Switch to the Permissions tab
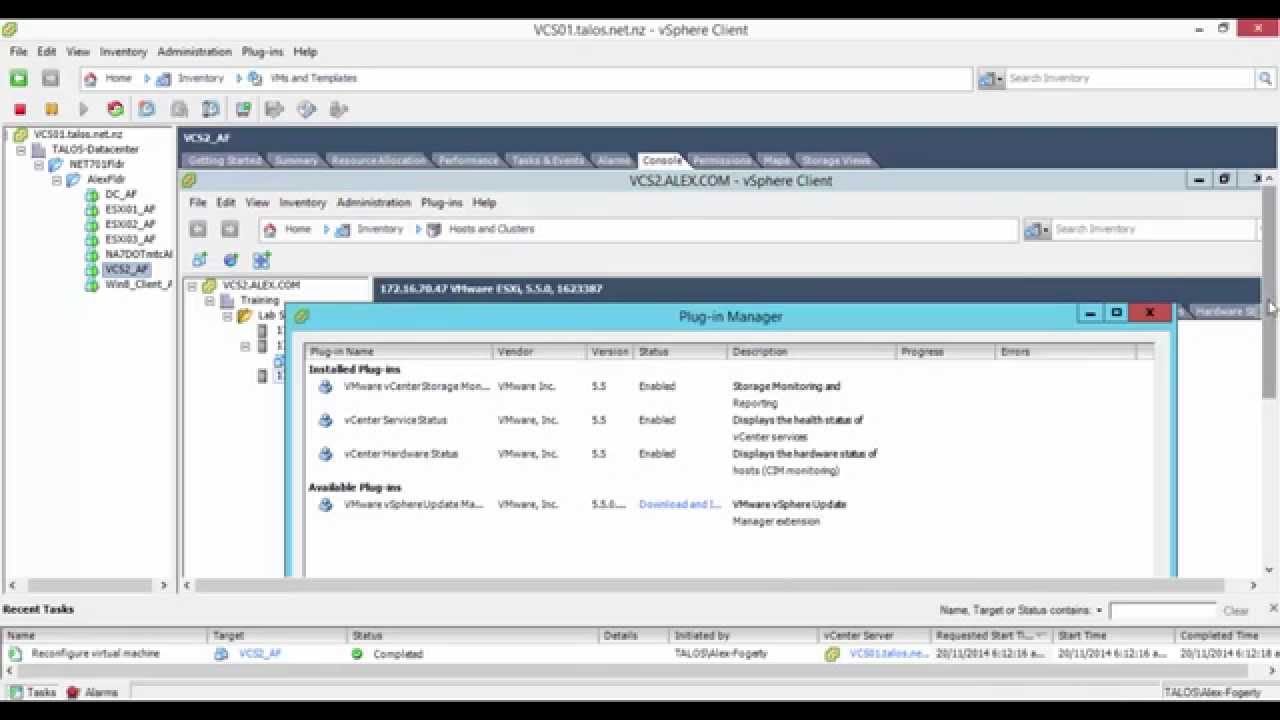This screenshot has height=720, width=1280. tap(721, 160)
